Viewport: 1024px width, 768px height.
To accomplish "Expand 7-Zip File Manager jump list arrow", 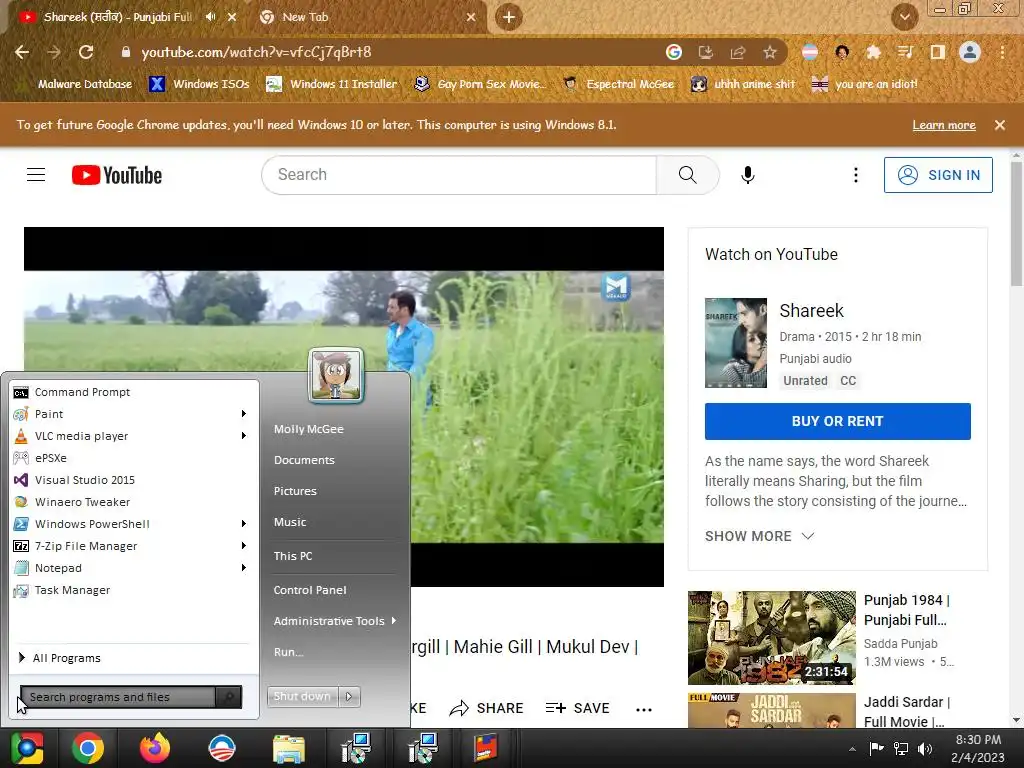I will point(244,546).
